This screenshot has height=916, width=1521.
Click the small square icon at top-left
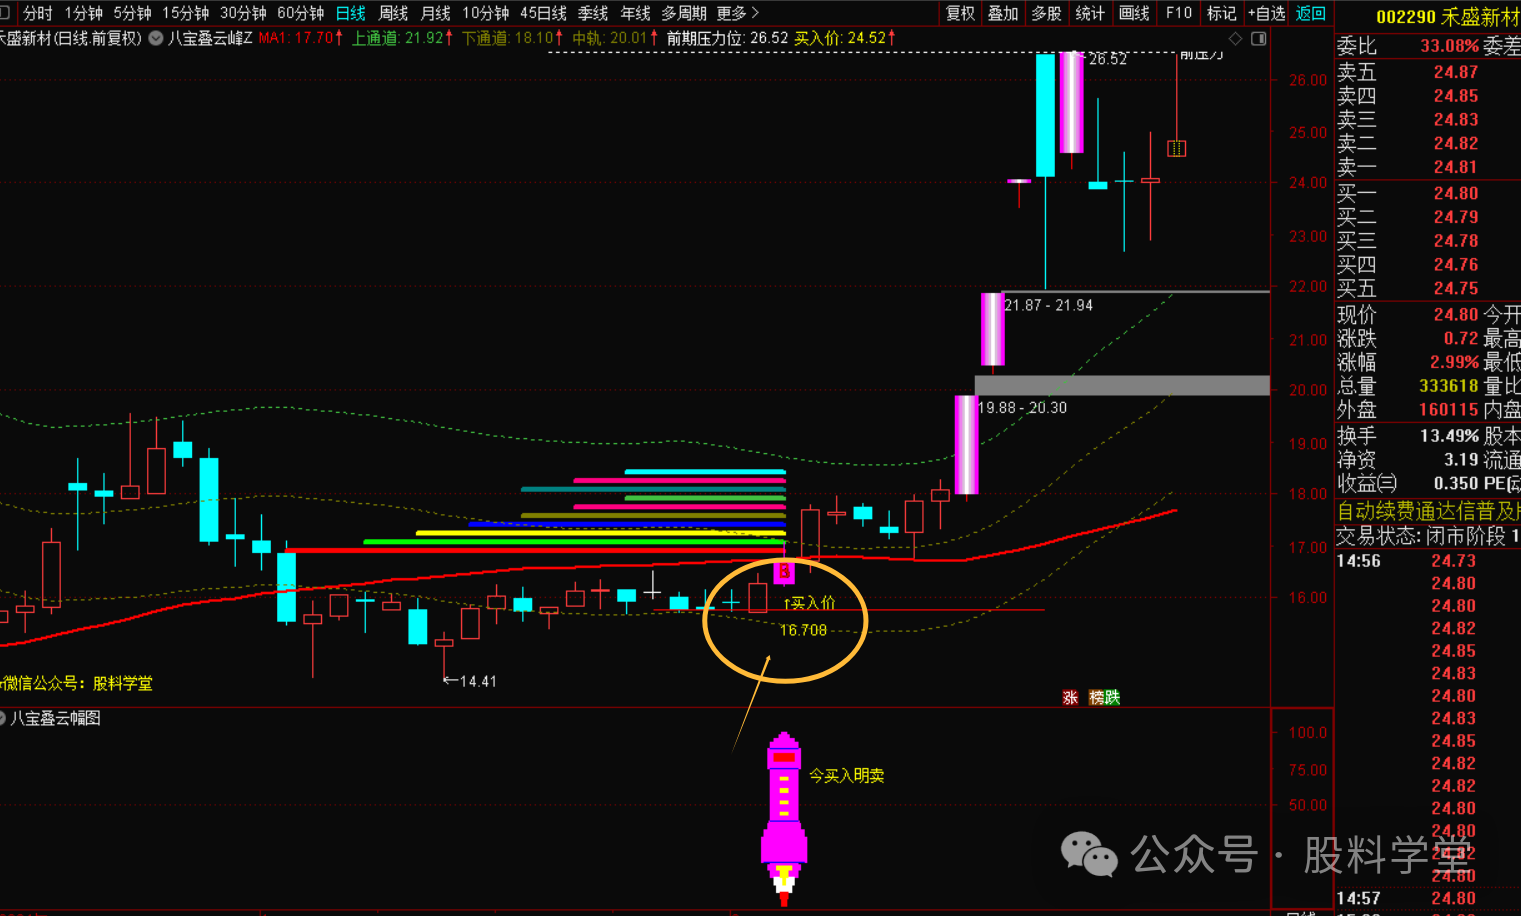click(x=5, y=13)
